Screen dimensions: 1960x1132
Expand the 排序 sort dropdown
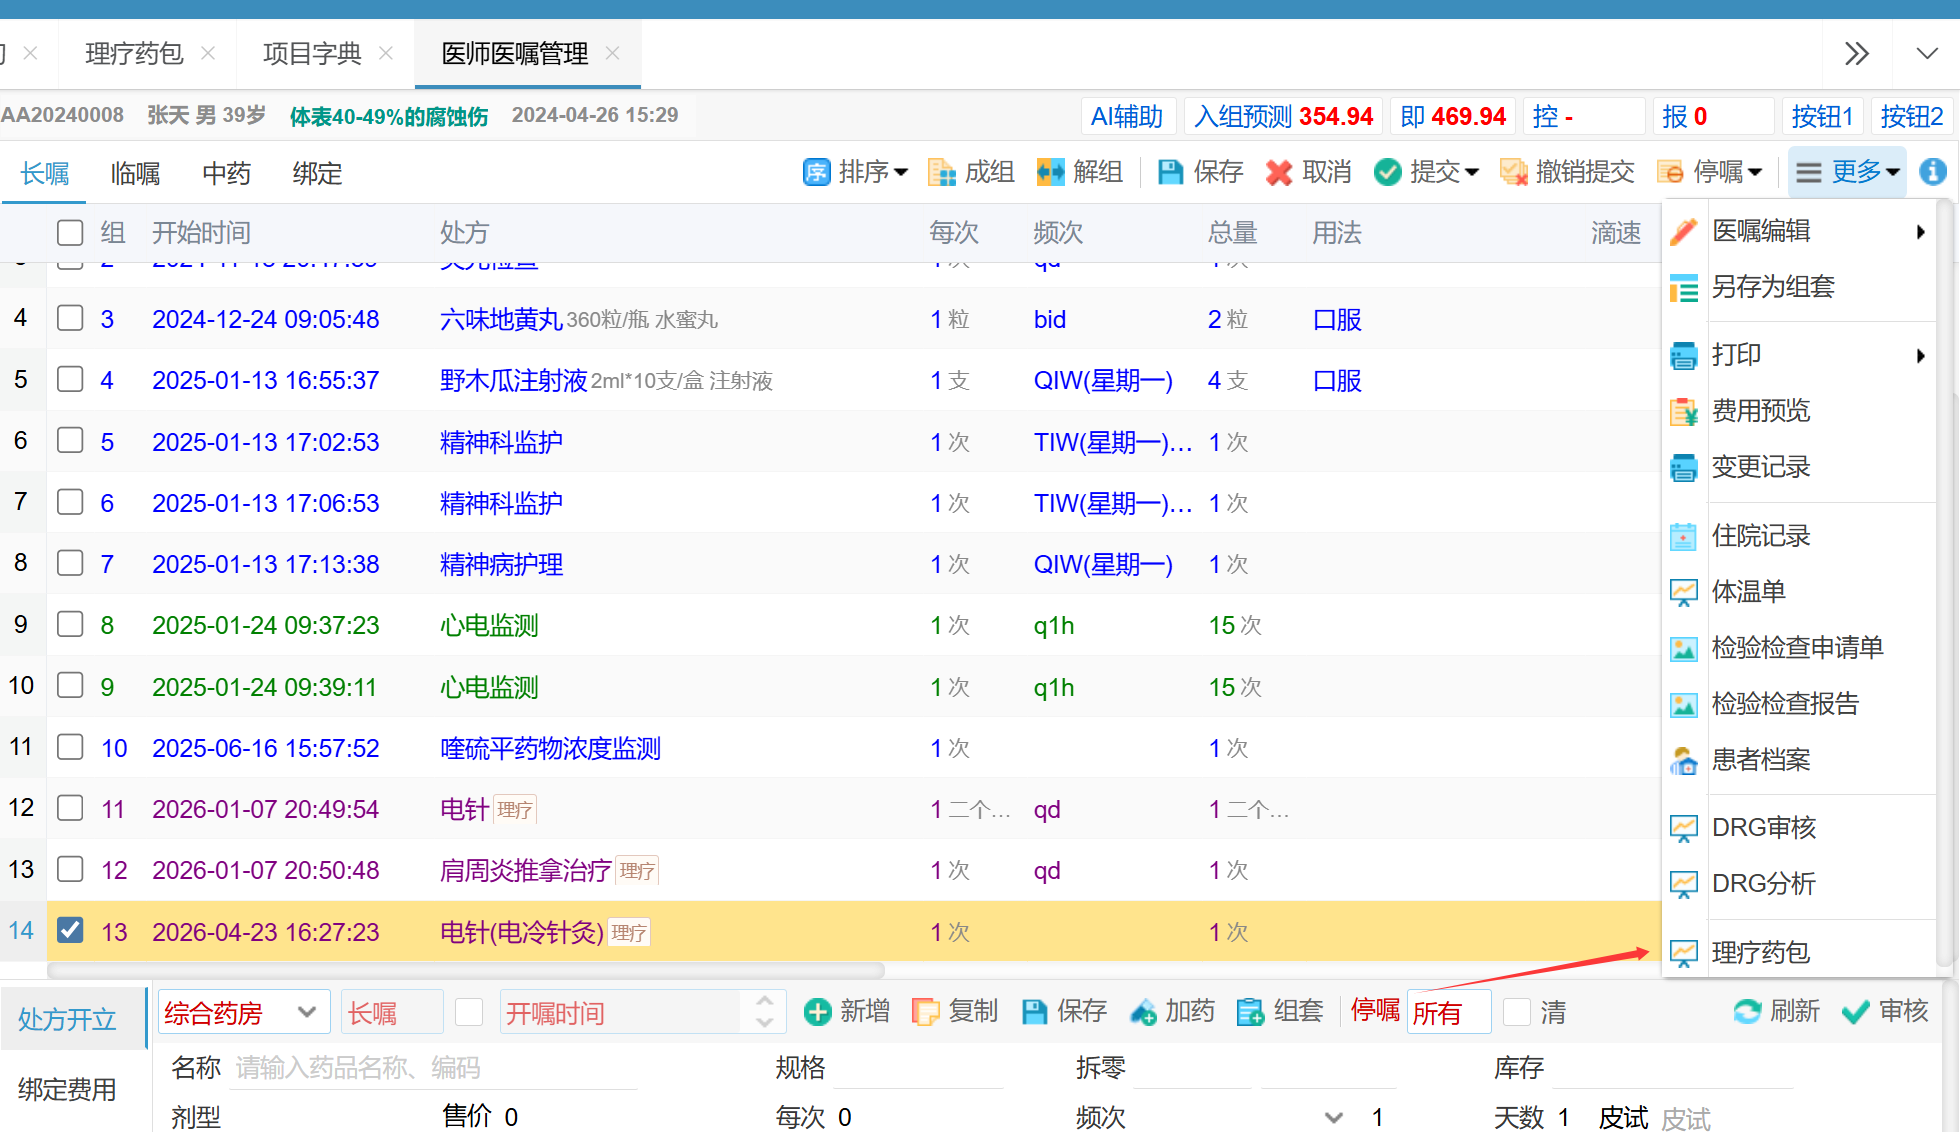tap(900, 172)
